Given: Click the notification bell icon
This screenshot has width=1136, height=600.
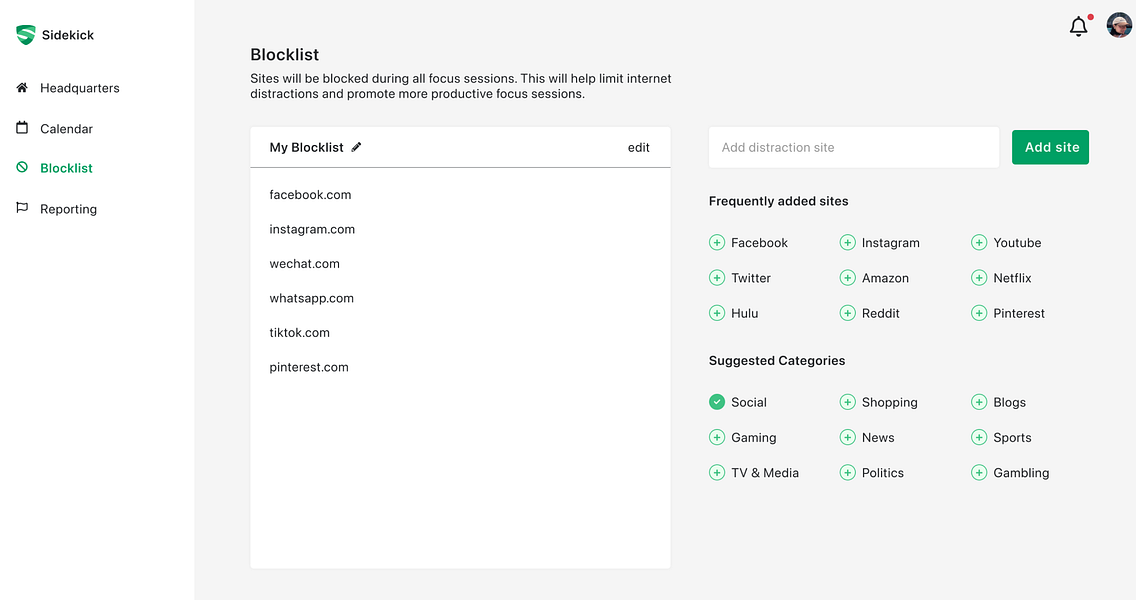Looking at the screenshot, I should tap(1078, 27).
